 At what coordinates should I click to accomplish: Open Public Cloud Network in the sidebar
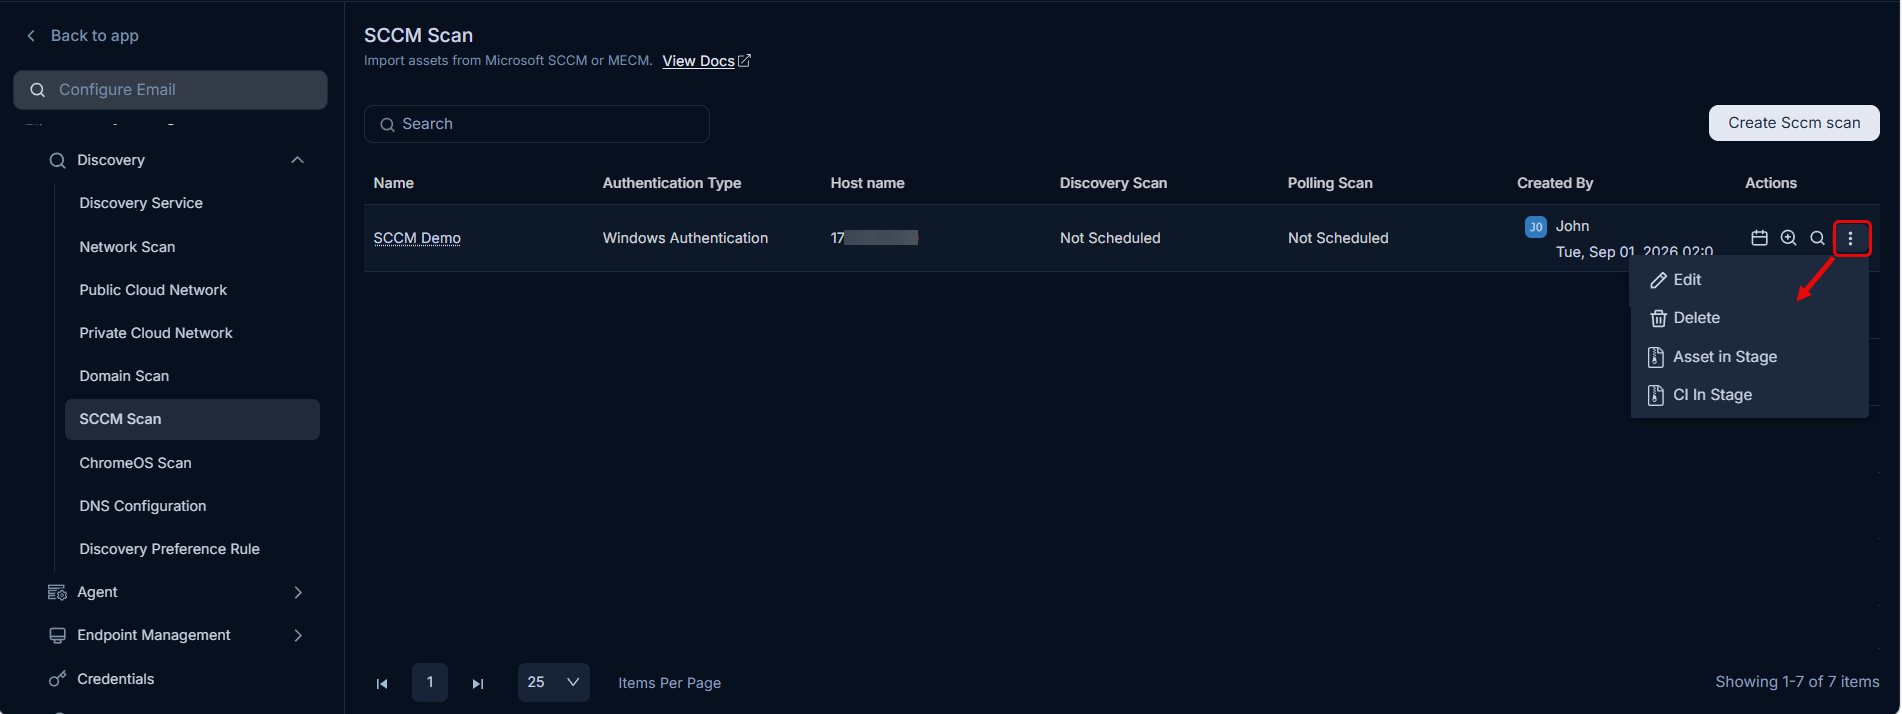coord(153,290)
